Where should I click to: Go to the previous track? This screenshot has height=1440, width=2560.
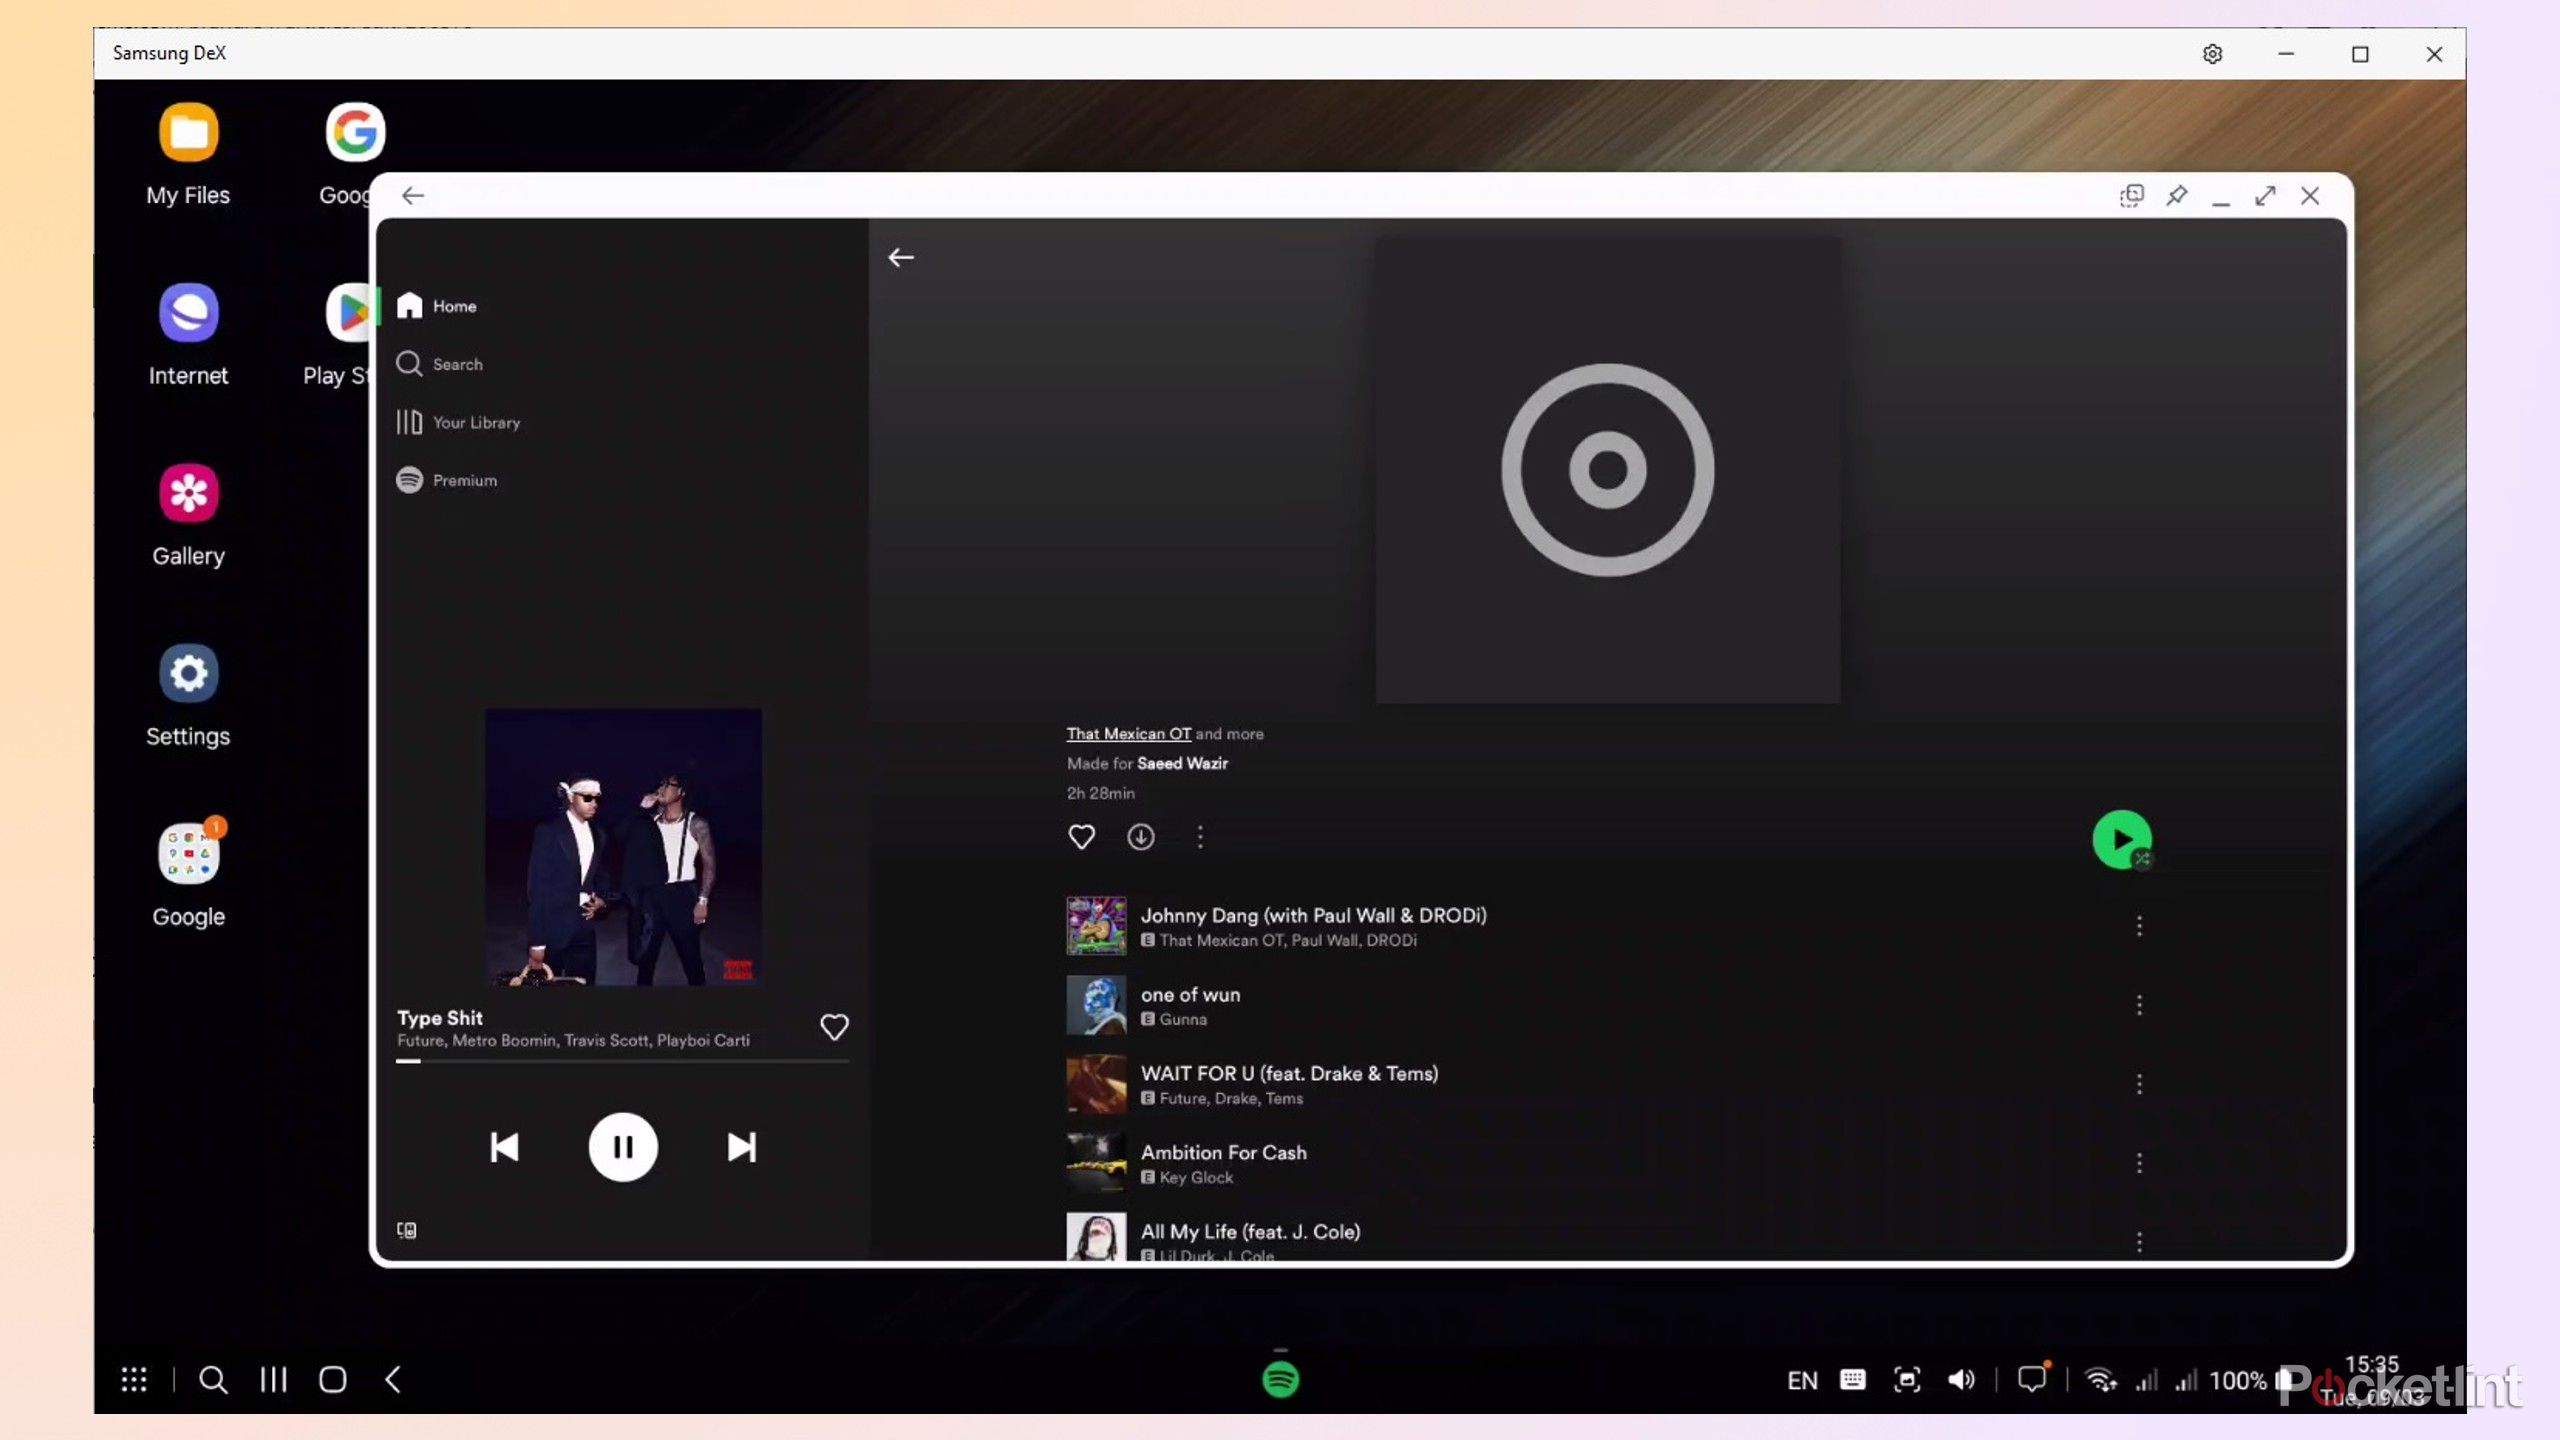coord(504,1147)
